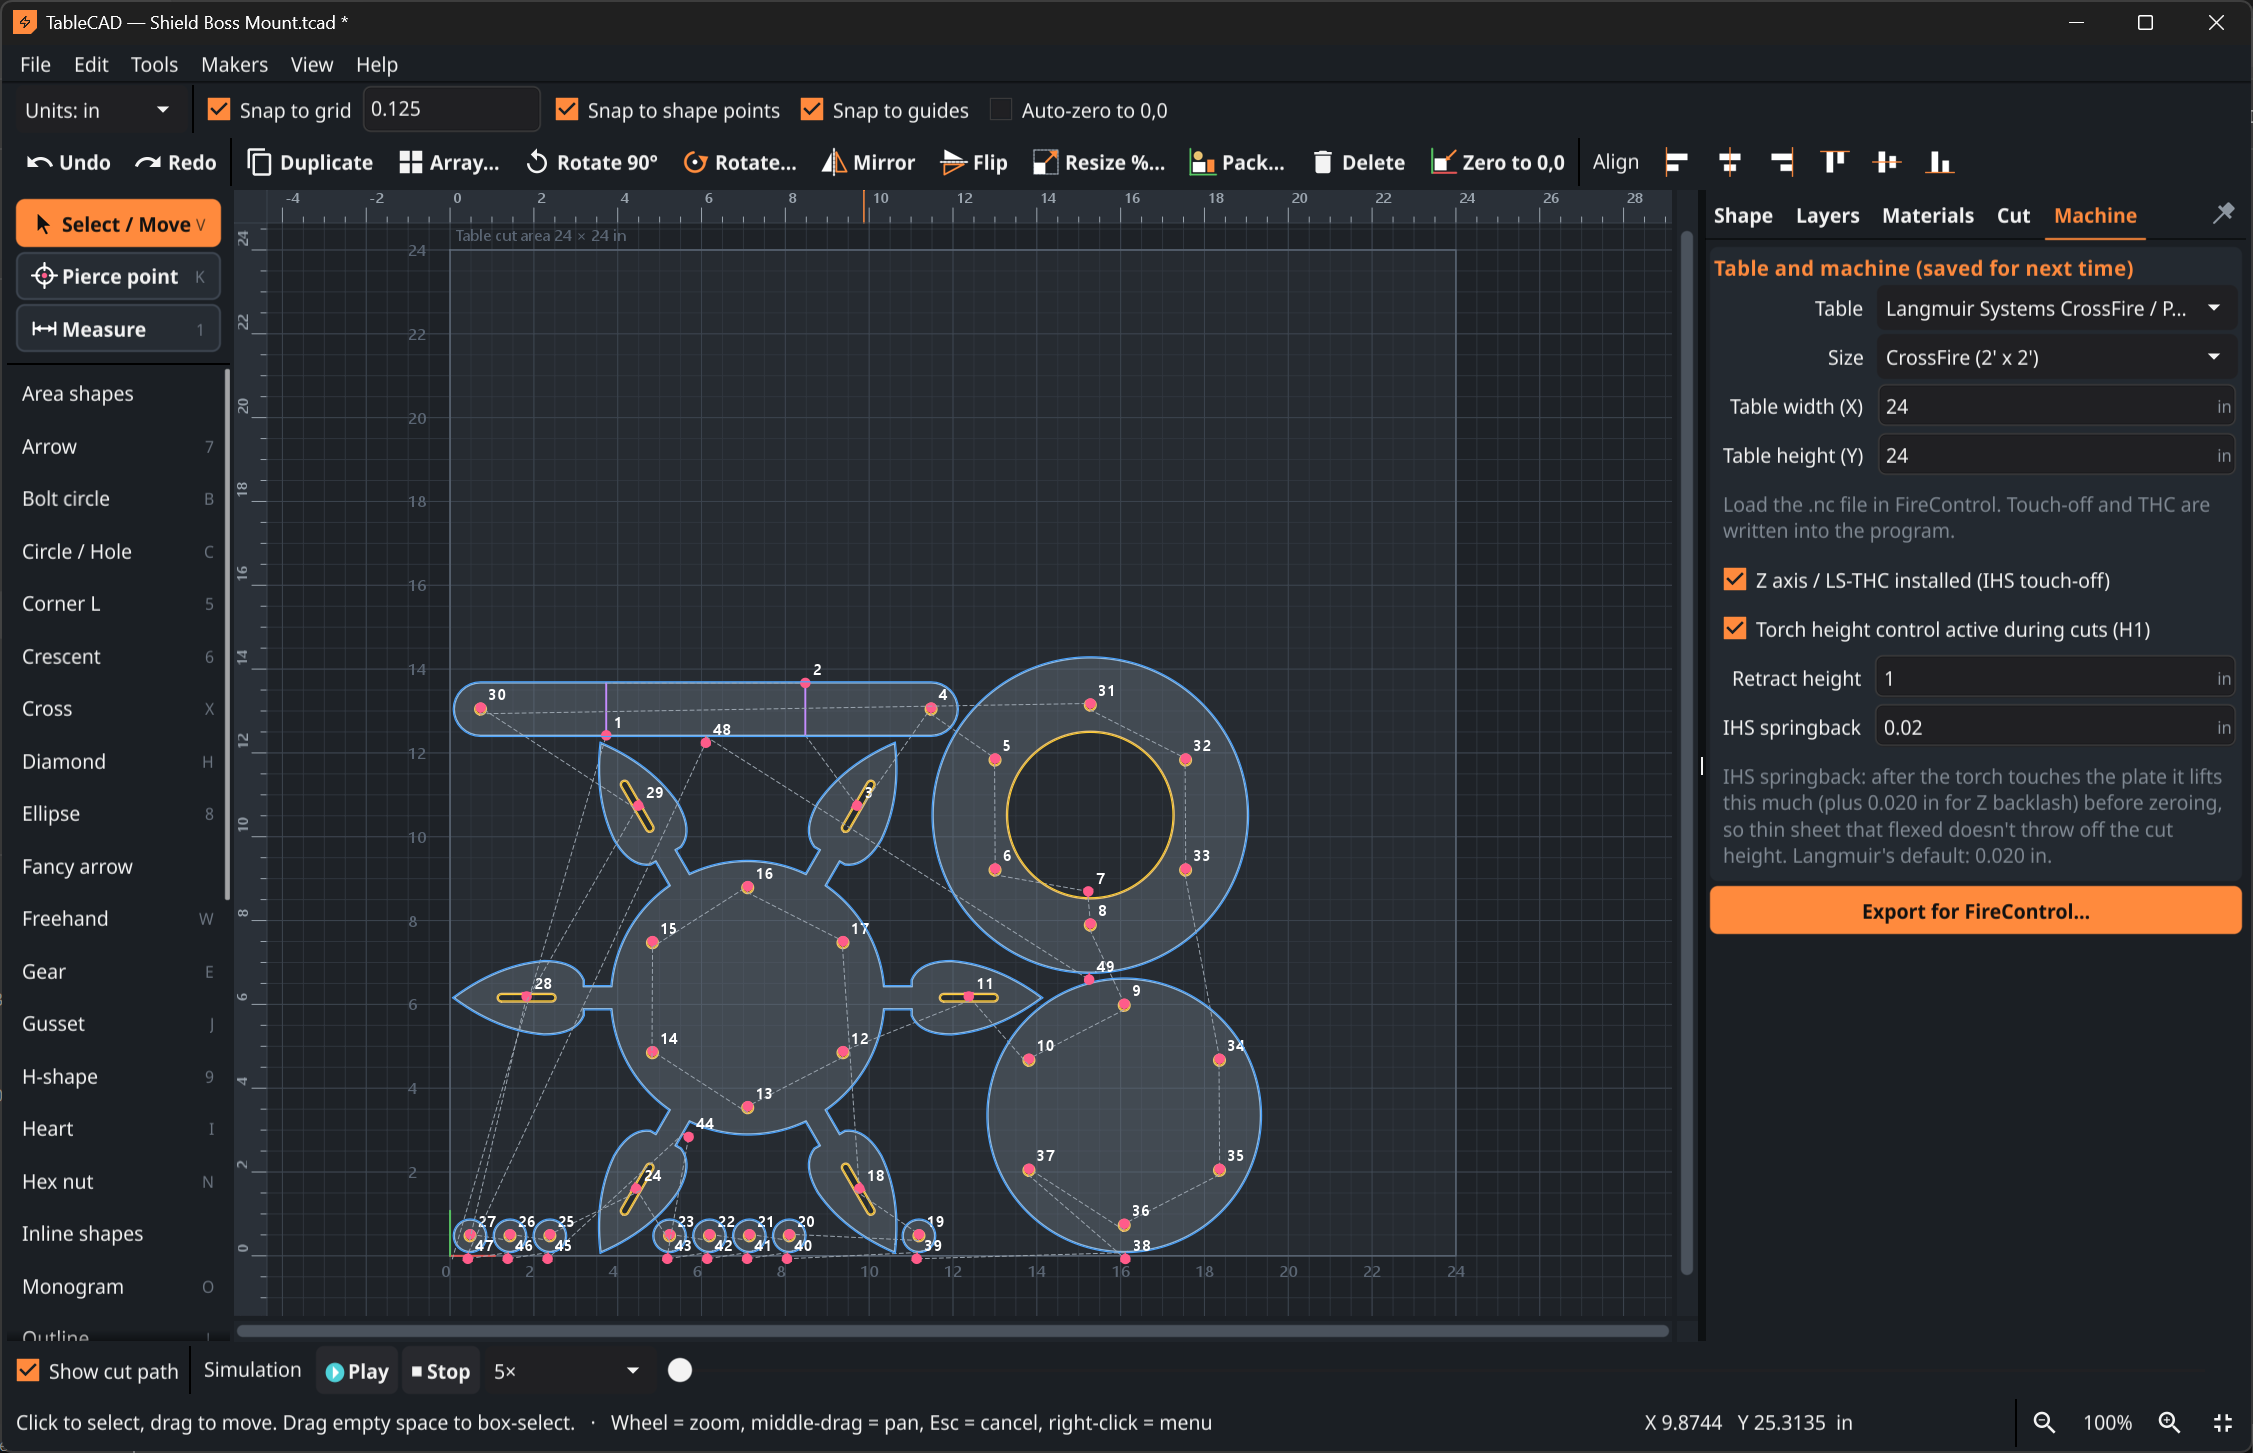The image size is (2253, 1453).
Task: Align shapes to right edges
Action: coord(1781,162)
